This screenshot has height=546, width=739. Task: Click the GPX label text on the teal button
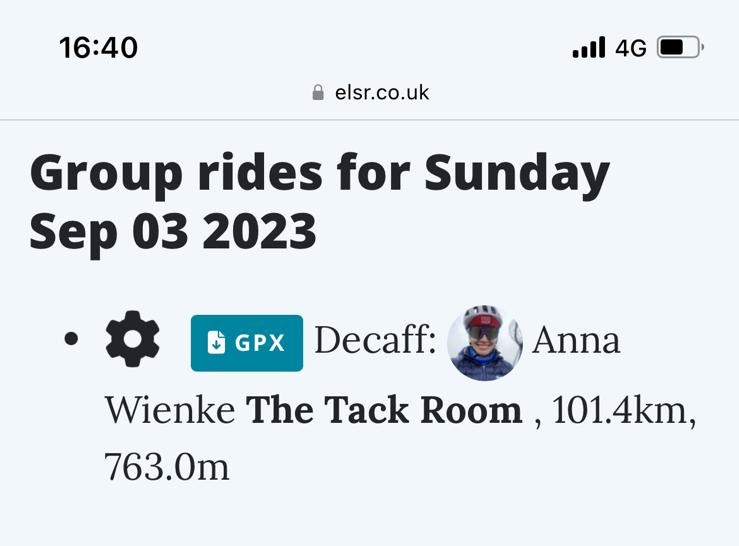point(260,343)
